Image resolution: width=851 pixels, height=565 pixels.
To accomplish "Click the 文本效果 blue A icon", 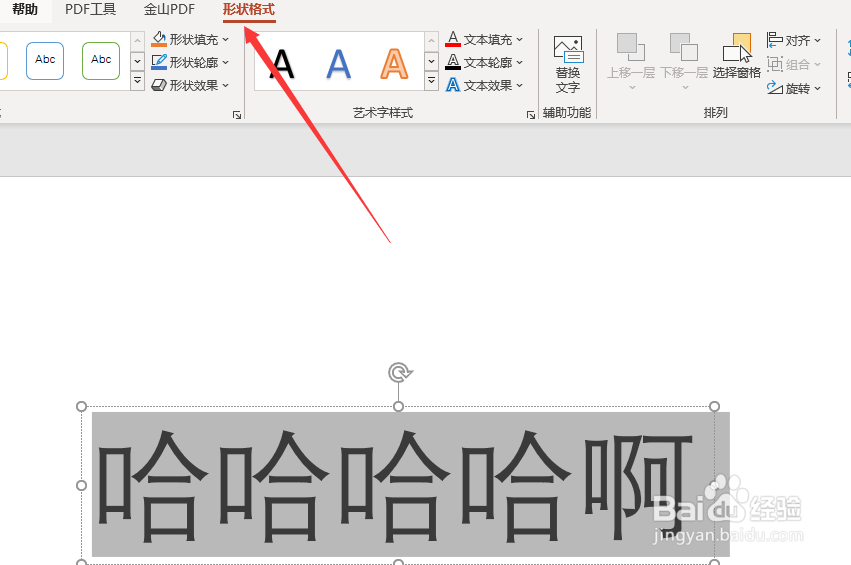I will (453, 85).
